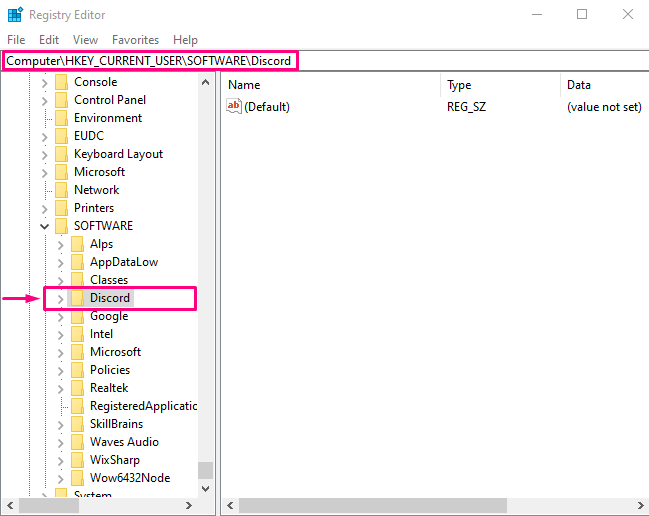Expand the SOFTWARE\Microsoft subkey chevron

60,353
